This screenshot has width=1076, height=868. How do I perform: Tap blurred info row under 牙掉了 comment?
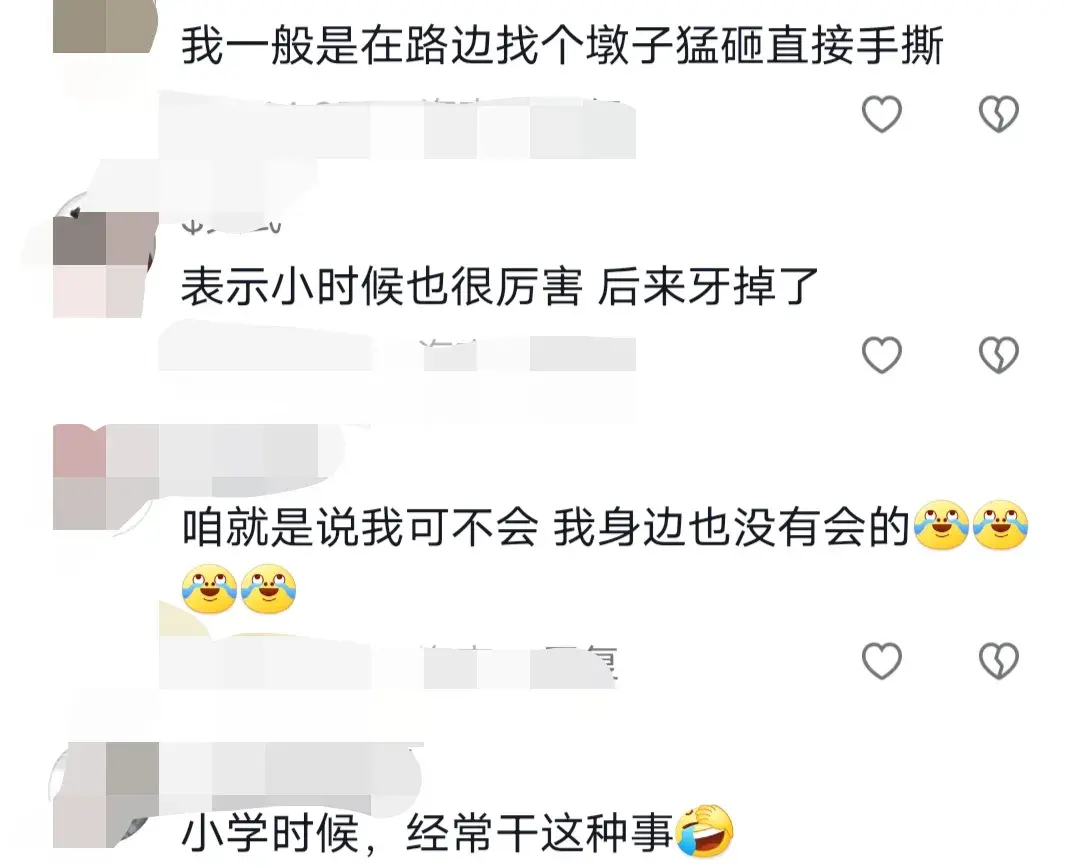397,353
